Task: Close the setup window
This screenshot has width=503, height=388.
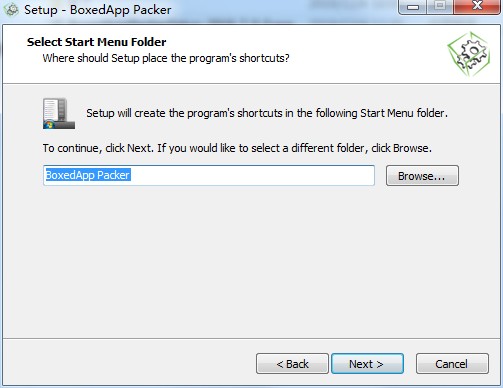Action: 477,6
